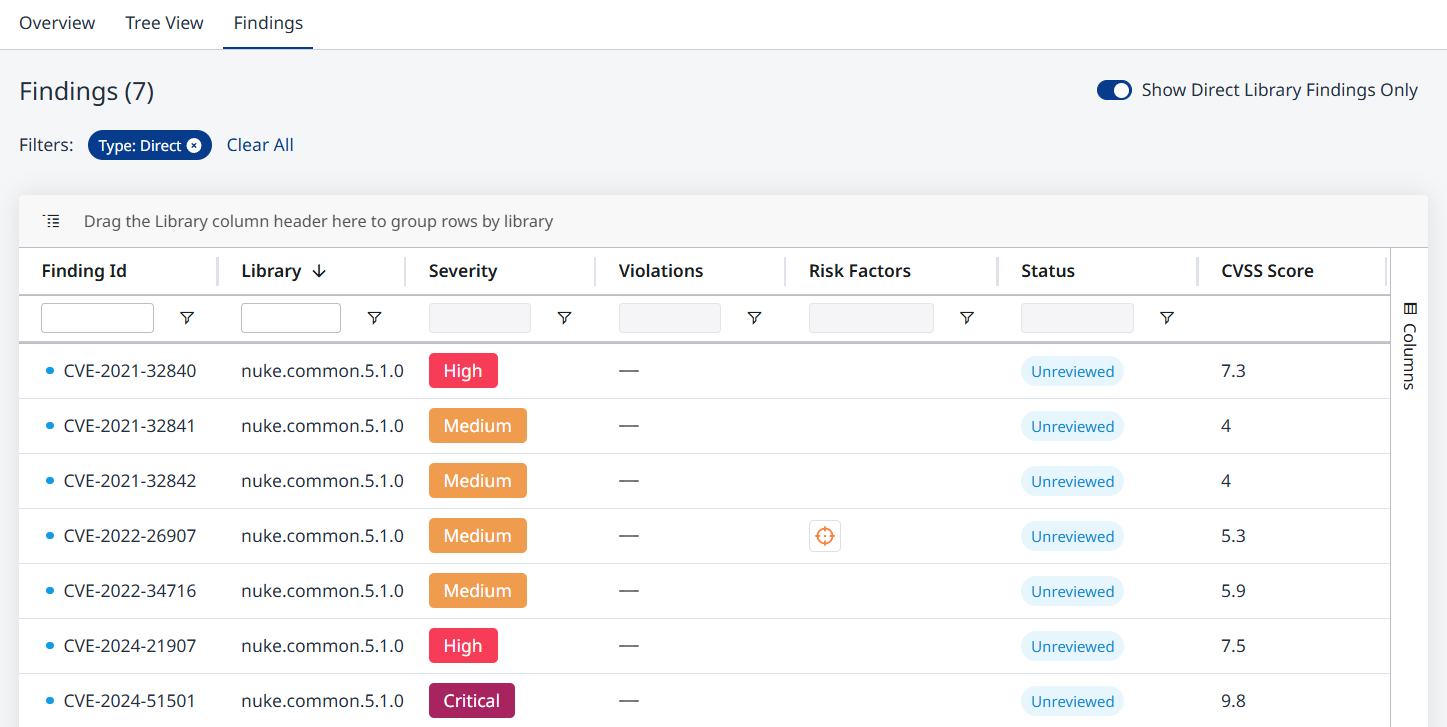Click the Violations column filter icon
Screen dimensions: 1447x727
point(754,318)
